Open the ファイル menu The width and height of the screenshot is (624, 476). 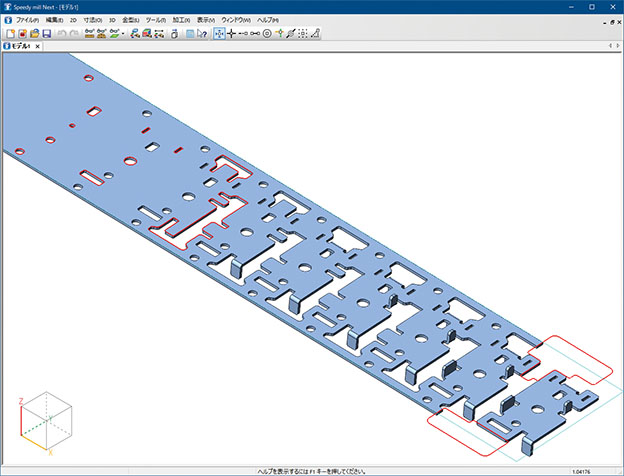[25, 20]
